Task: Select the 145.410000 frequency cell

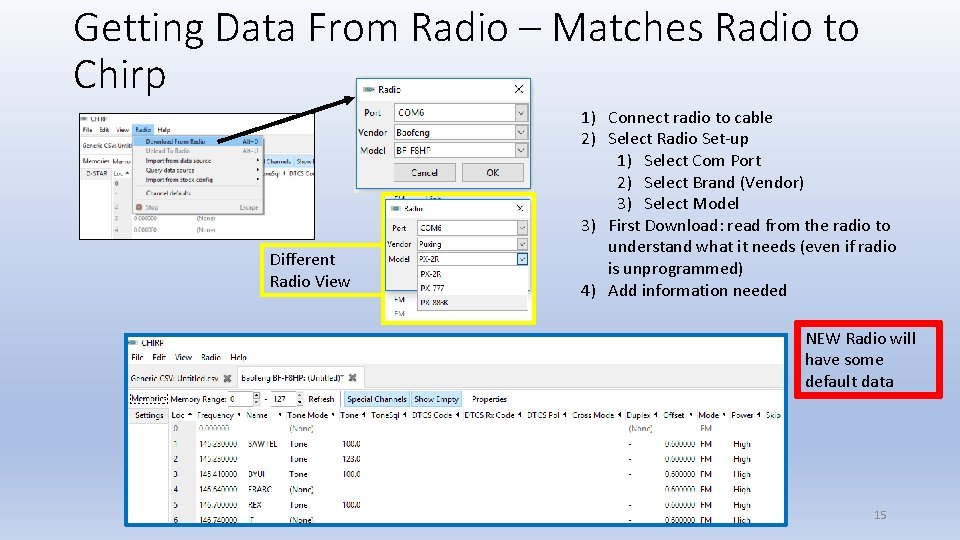Action: [218, 474]
